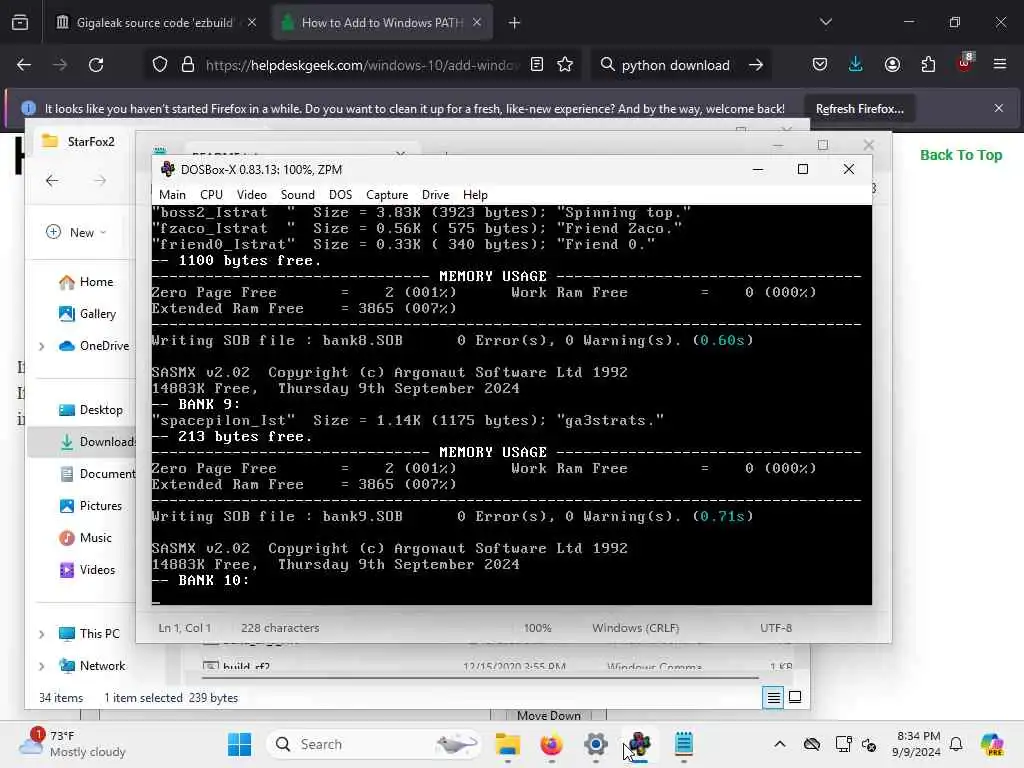Viewport: 1024px width, 768px height.
Task: Go back one page in Firefox
Action: pos(24,65)
